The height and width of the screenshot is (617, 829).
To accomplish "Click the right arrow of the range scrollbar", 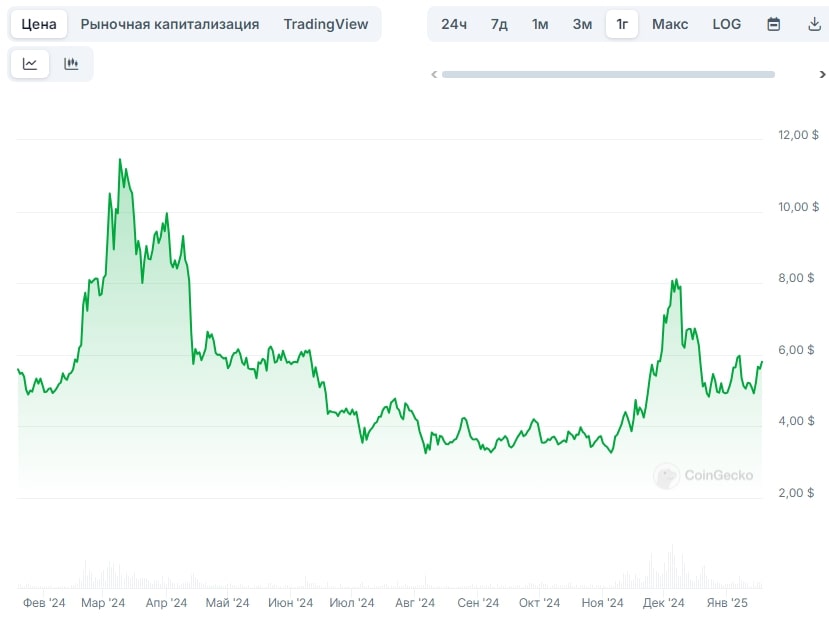I will 822,75.
